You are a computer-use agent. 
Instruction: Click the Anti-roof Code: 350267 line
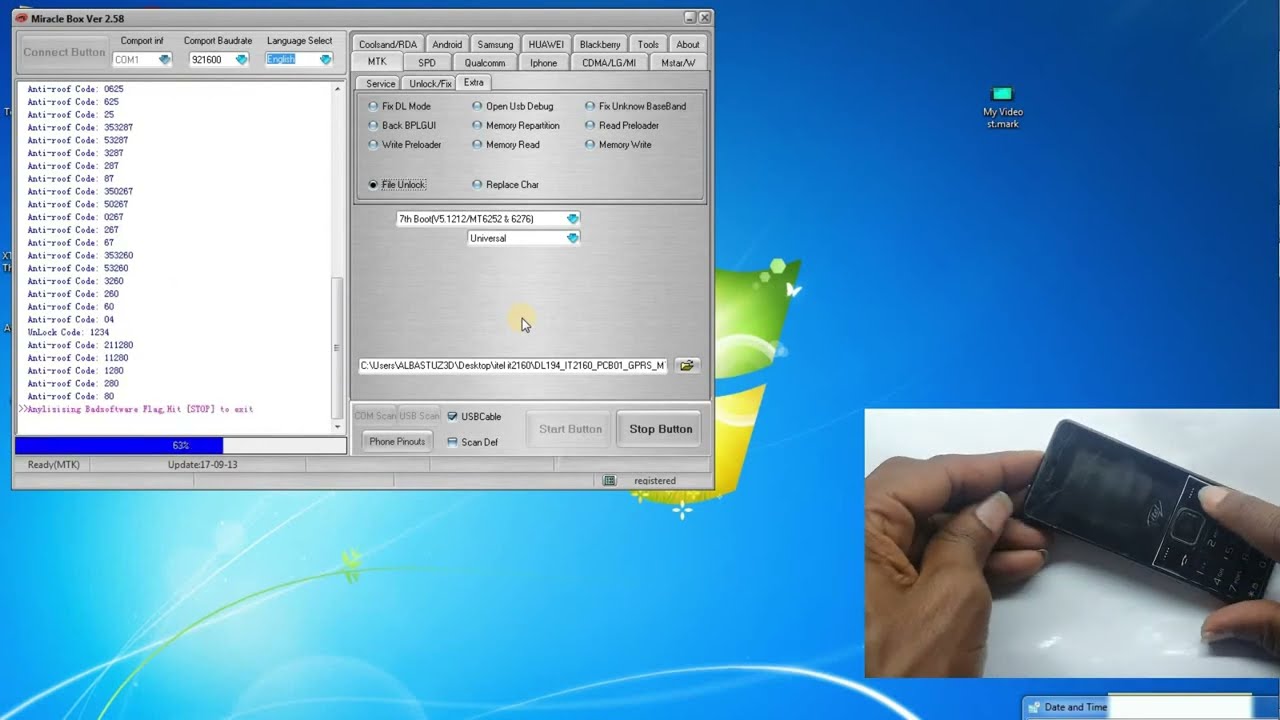(80, 191)
